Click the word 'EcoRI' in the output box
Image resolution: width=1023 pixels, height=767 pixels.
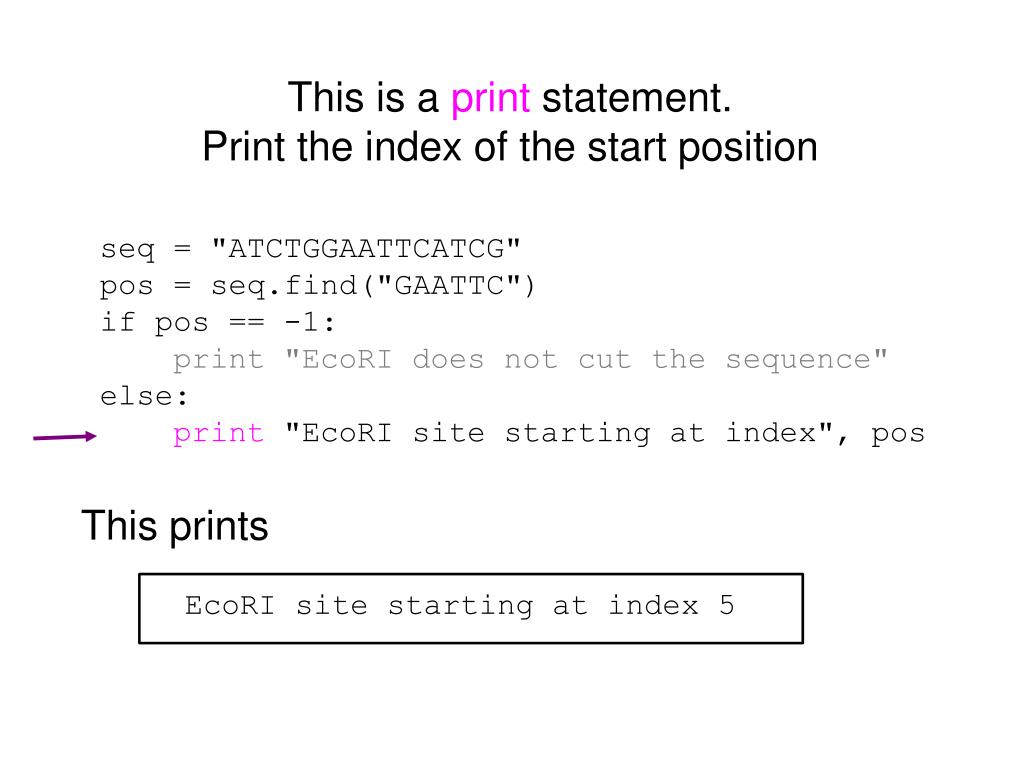tap(230, 606)
